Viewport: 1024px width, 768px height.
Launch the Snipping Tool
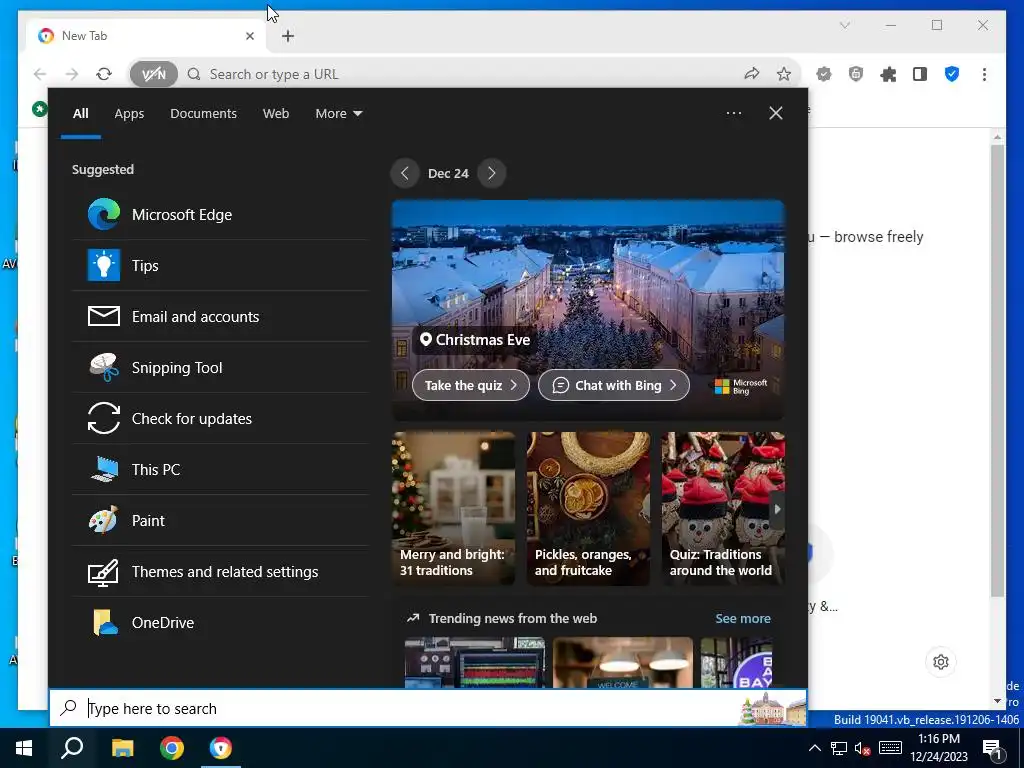220,368
